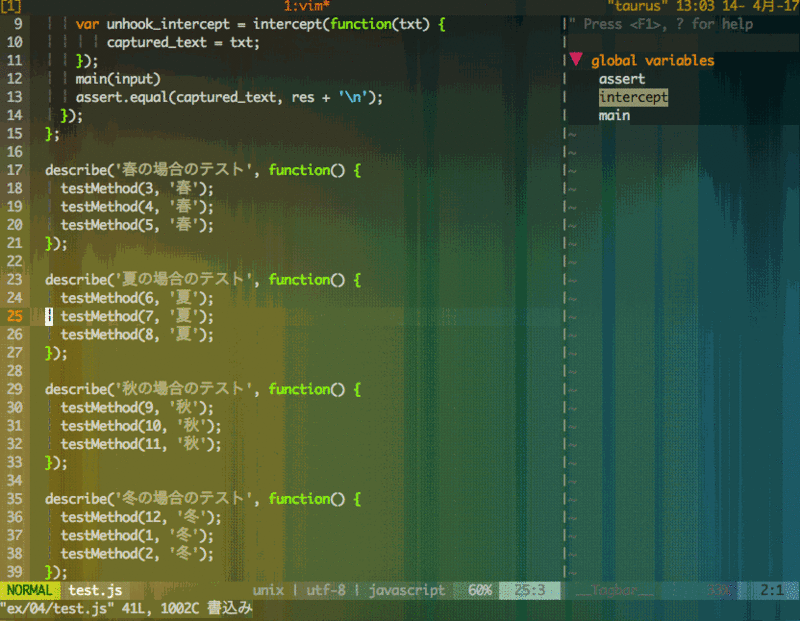Click the Tagbar 2:1 position indicator
Image resolution: width=800 pixels, height=621 pixels.
coord(772,590)
